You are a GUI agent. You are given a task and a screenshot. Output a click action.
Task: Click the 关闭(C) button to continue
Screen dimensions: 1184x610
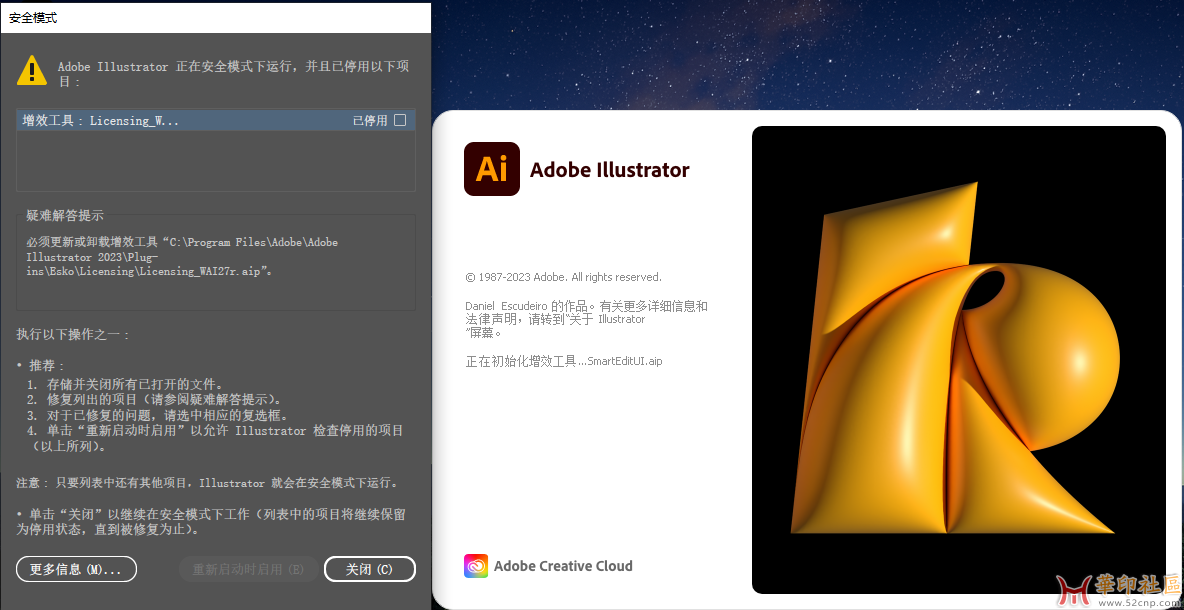point(370,569)
